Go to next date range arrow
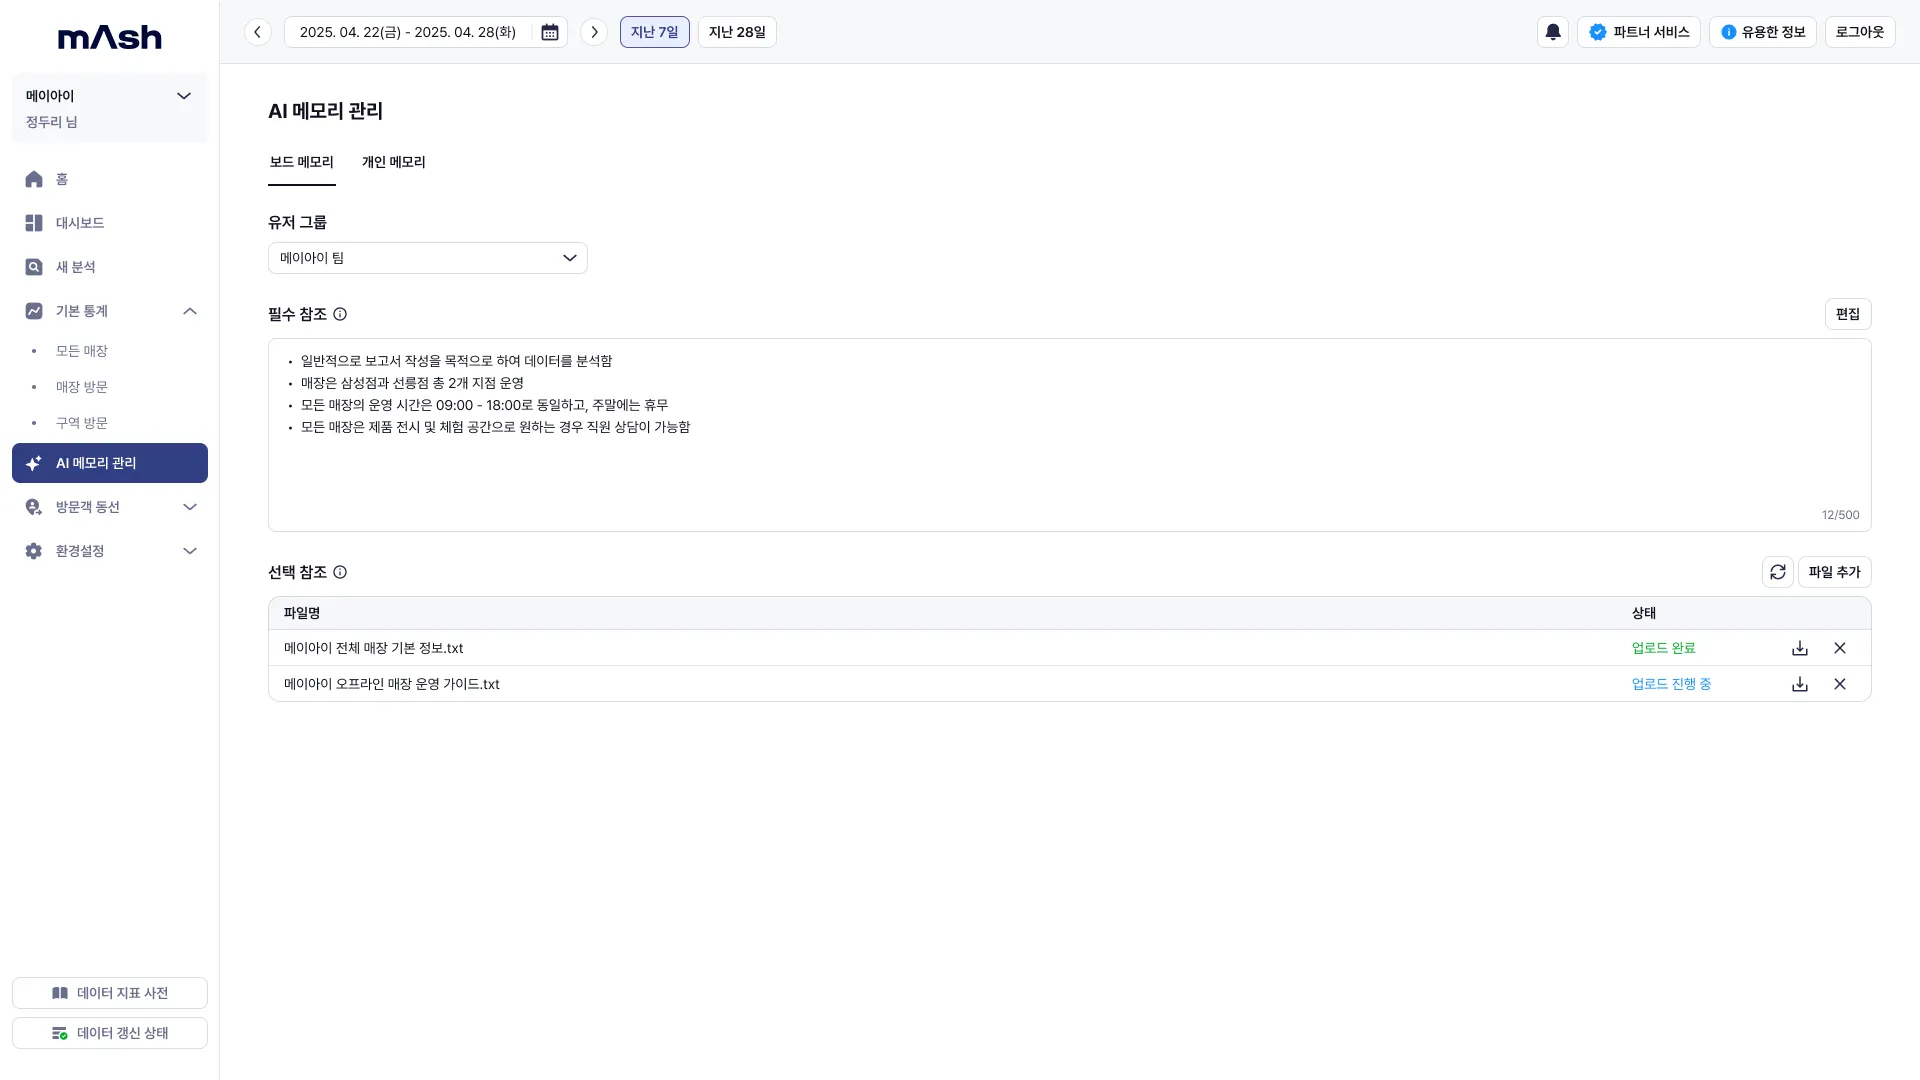Viewport: 1920px width, 1080px height. (x=594, y=32)
